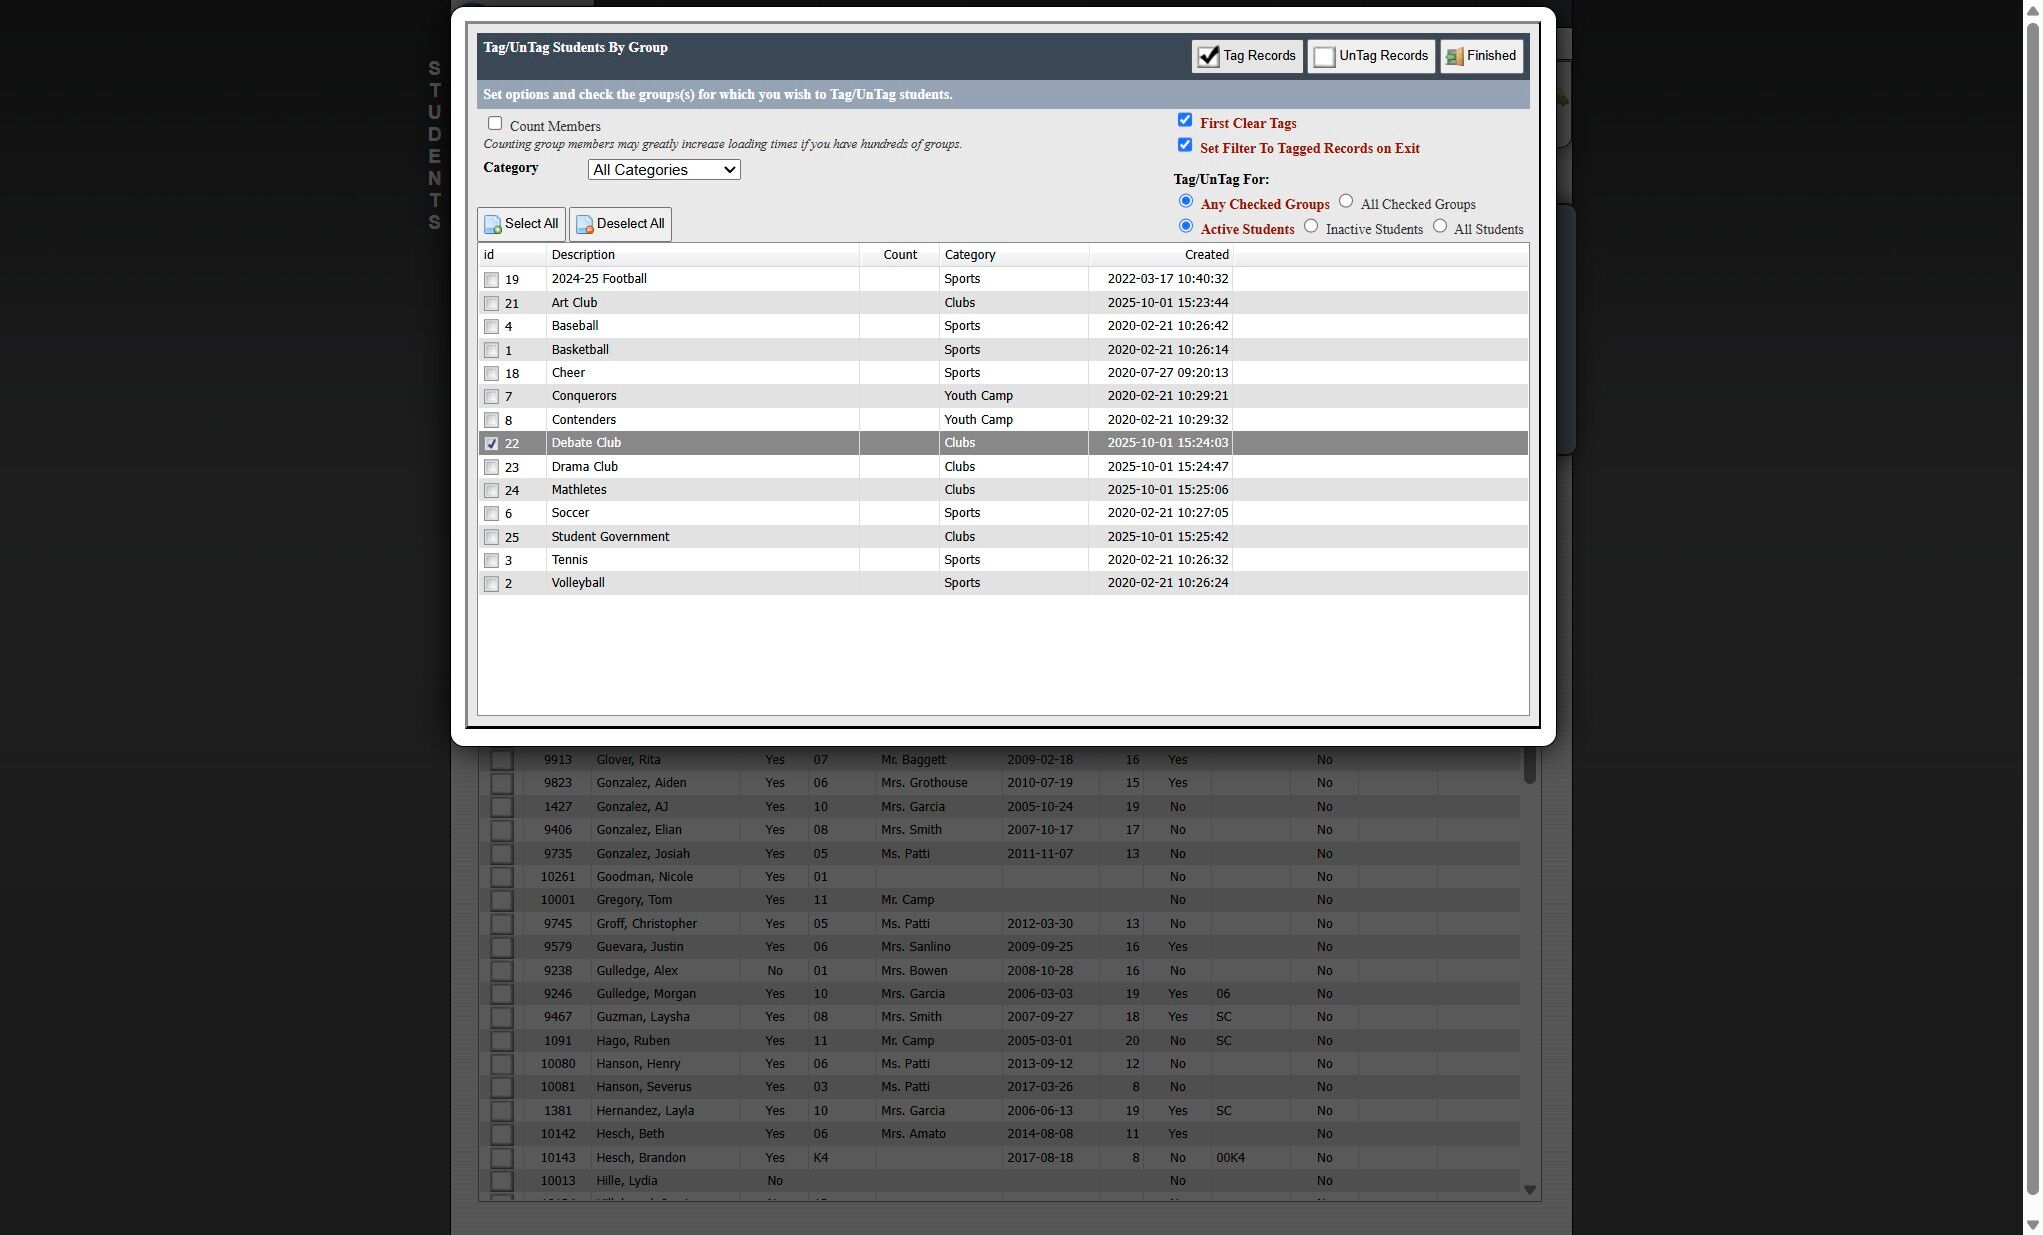Check the Volleyball group checkbox
Viewport: 2043px width, 1235px height.
491,584
